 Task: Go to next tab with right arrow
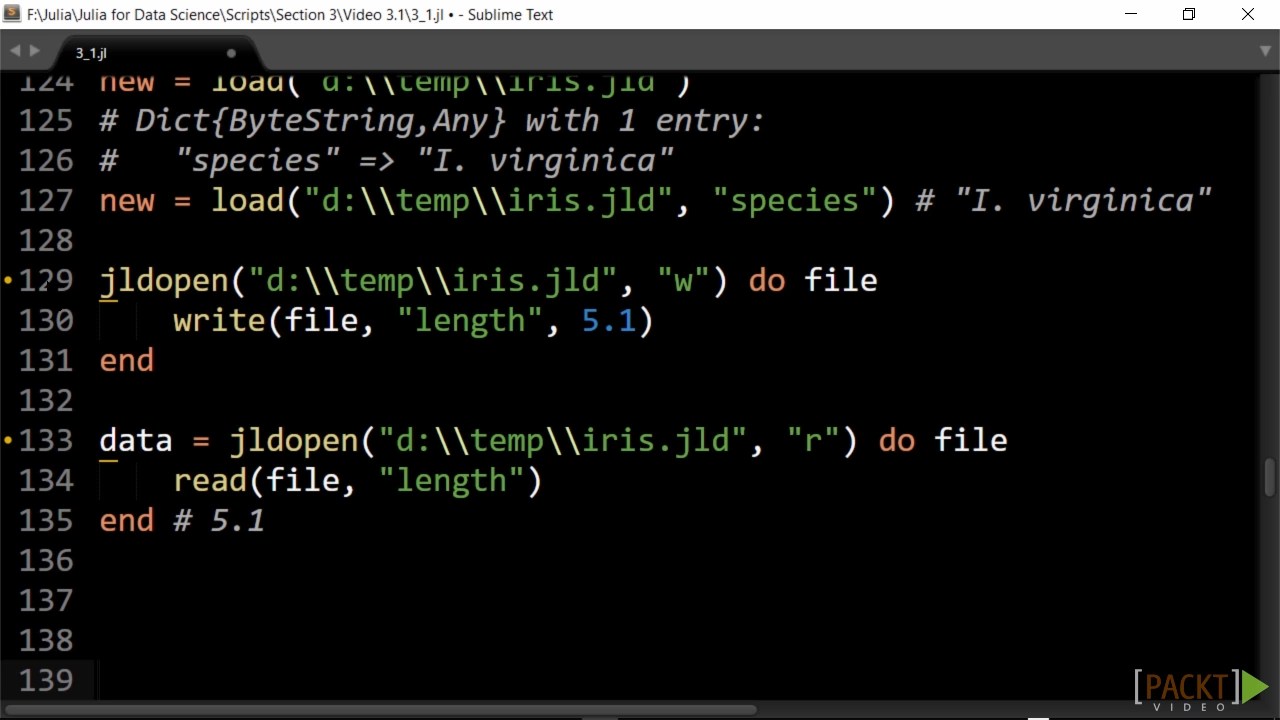pos(35,51)
